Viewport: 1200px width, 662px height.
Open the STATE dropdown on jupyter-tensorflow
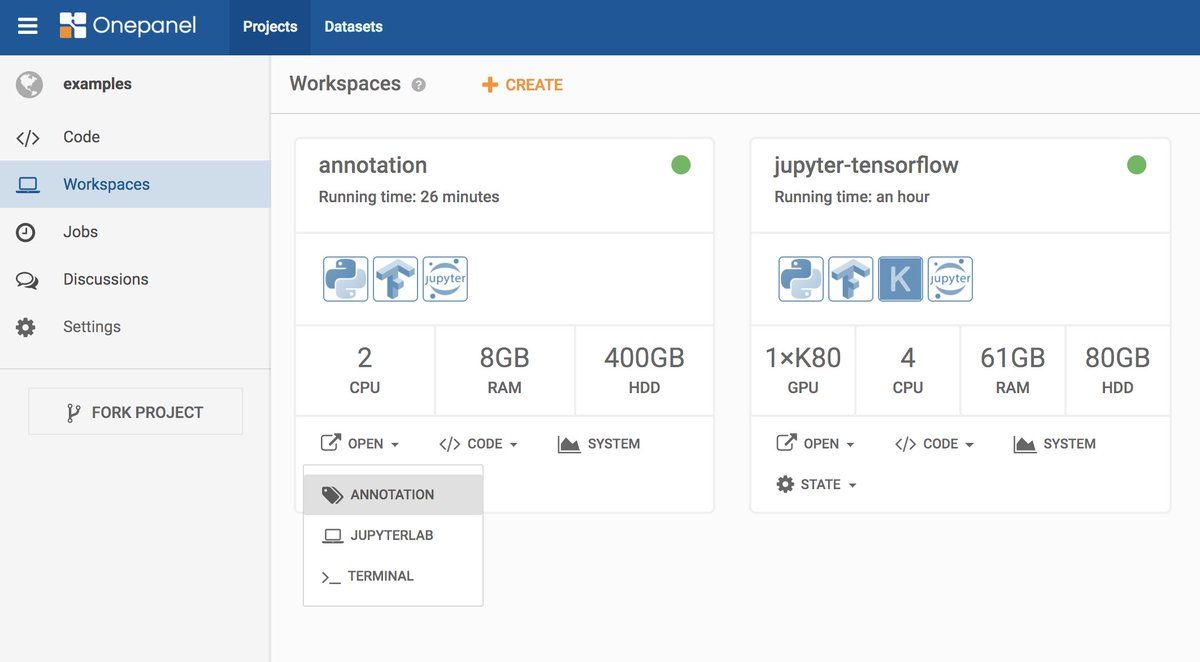click(816, 484)
